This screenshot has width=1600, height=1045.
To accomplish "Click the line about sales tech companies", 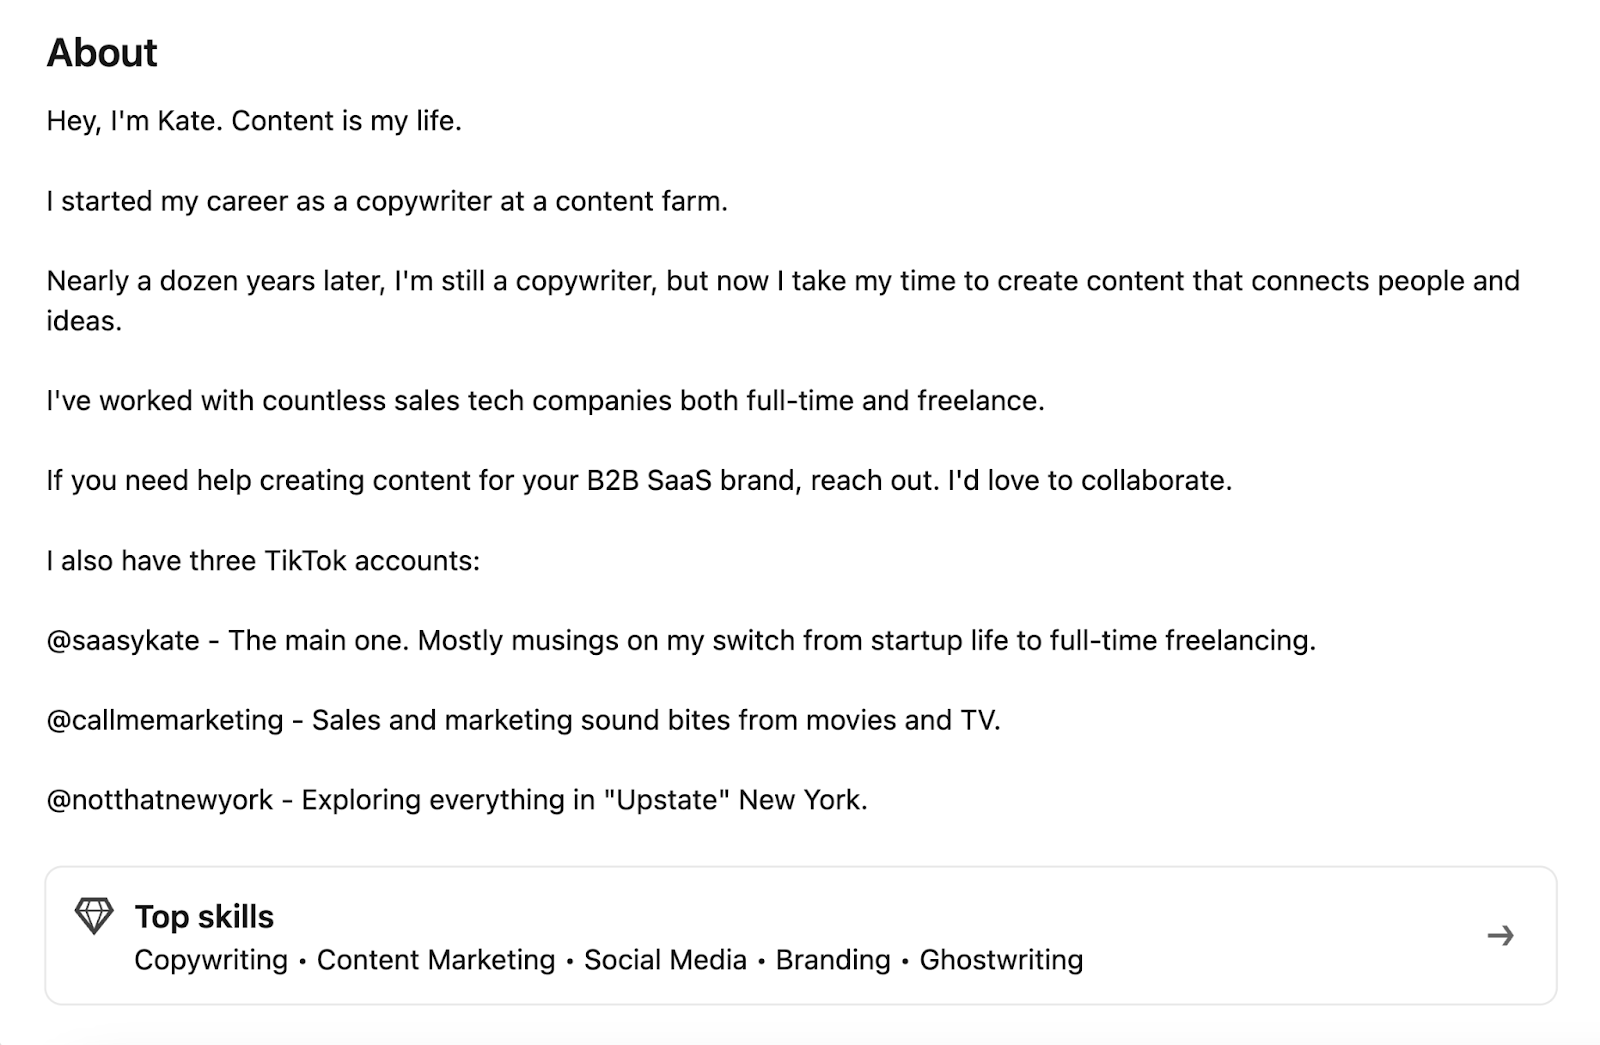I will [x=544, y=401].
